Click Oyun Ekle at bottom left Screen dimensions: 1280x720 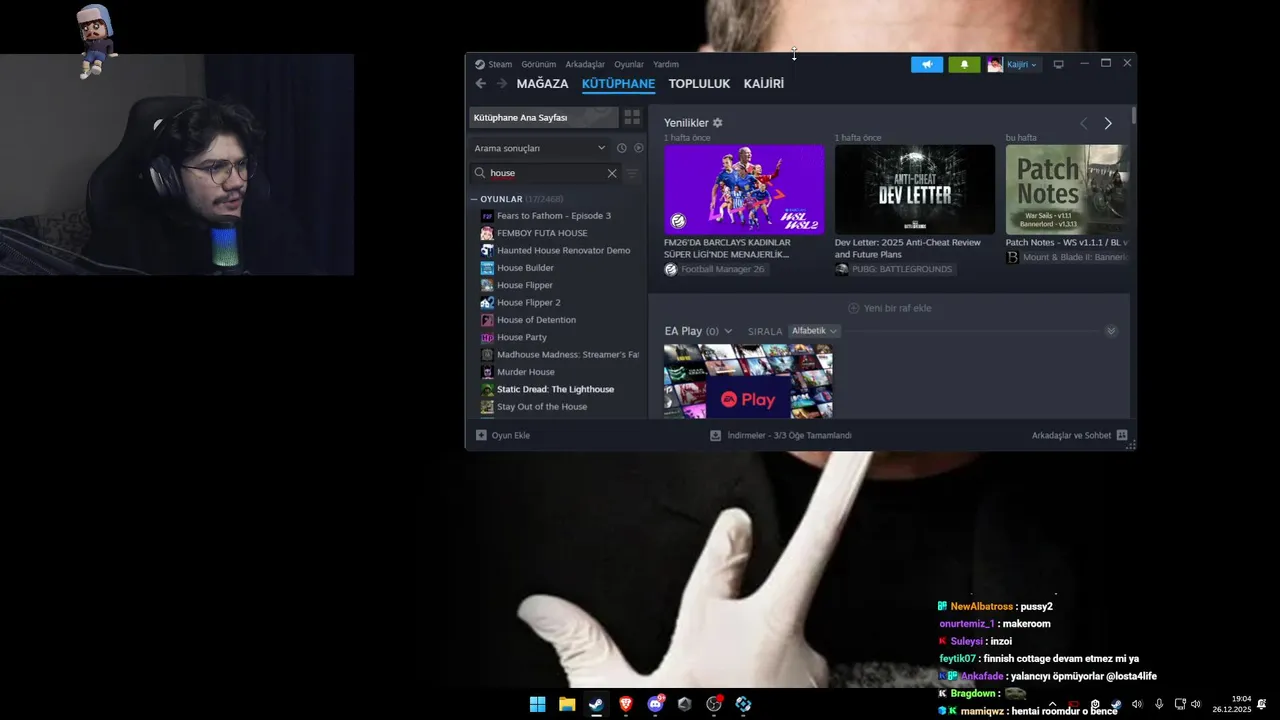tap(503, 435)
